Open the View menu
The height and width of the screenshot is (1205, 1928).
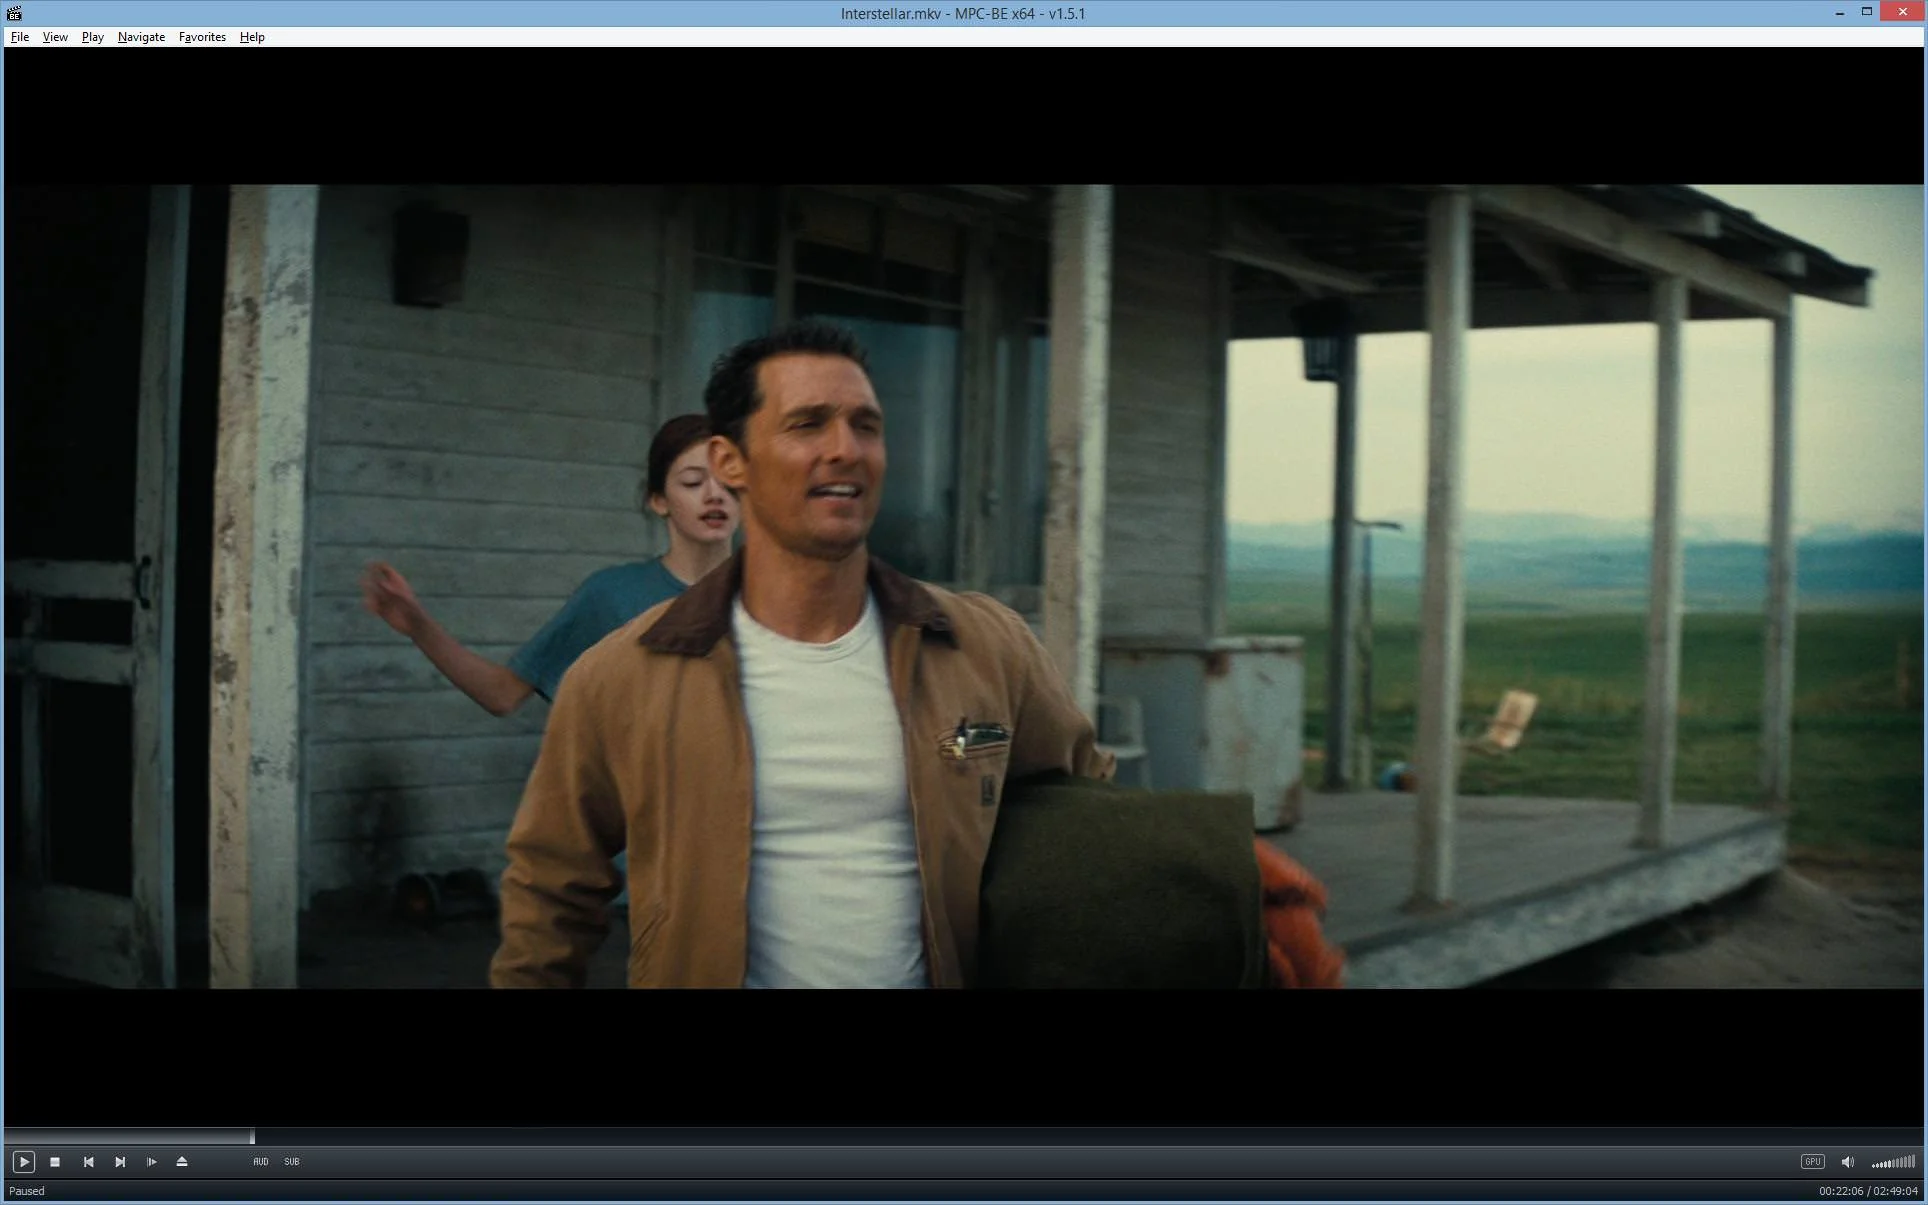click(x=55, y=37)
